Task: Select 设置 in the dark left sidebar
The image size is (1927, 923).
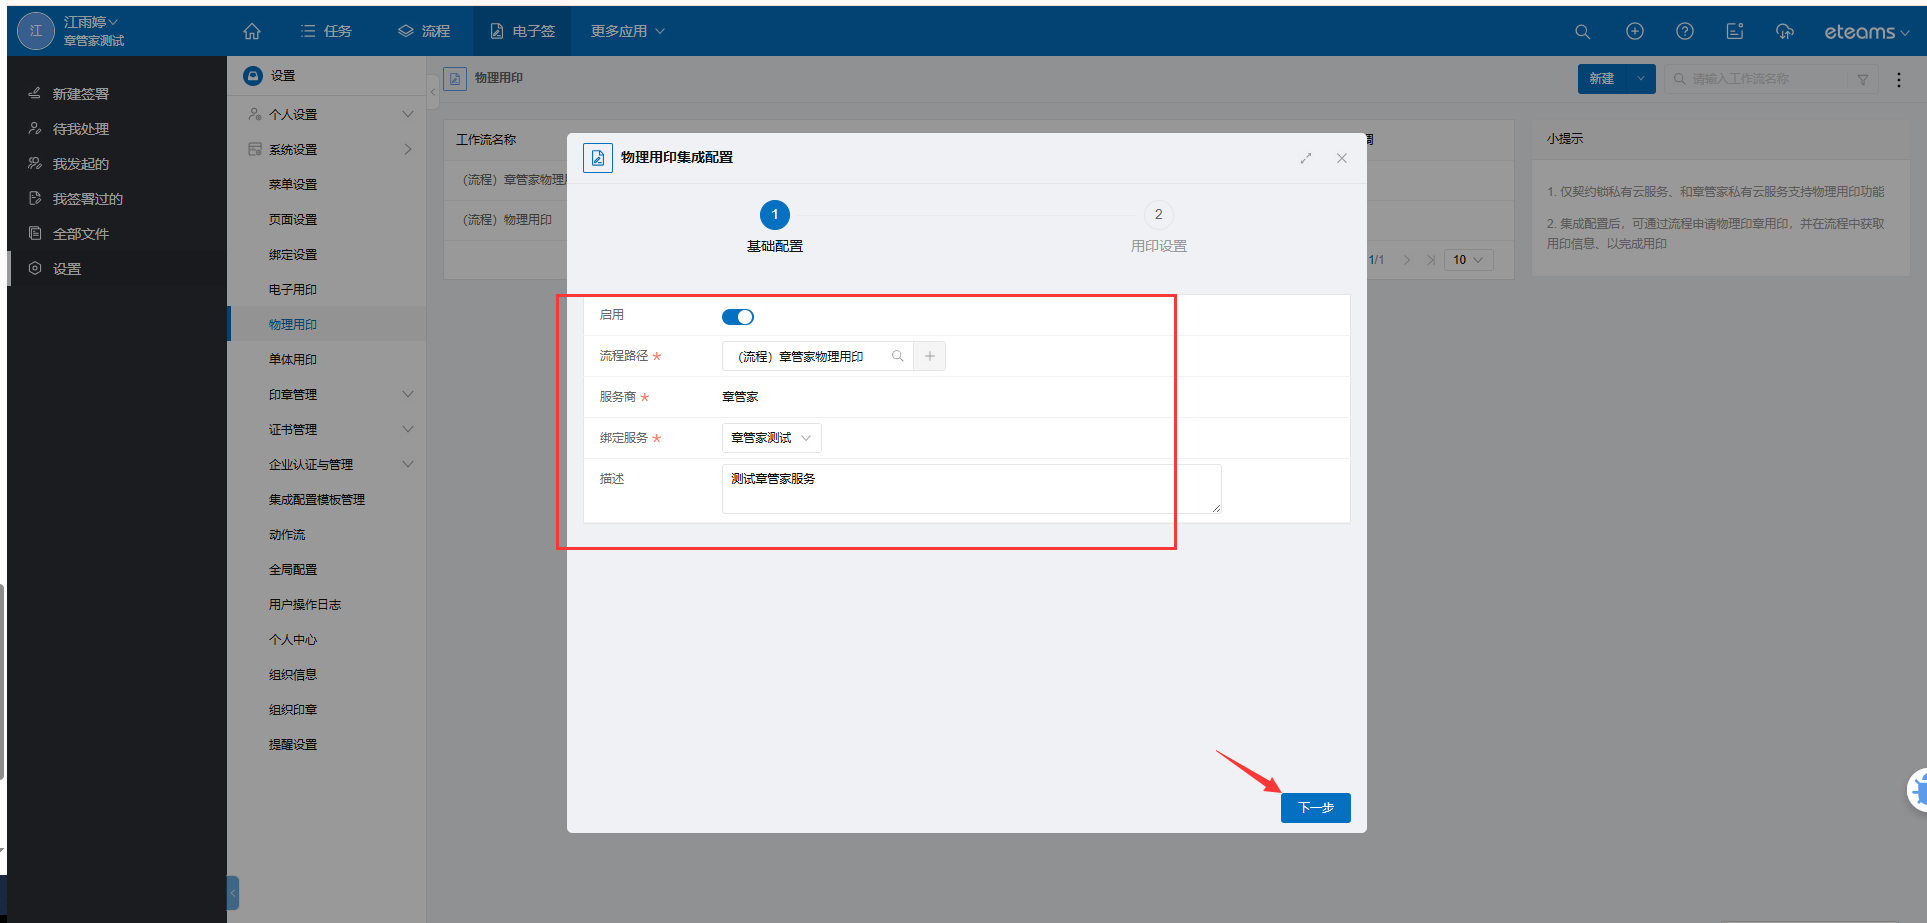Action: [x=67, y=269]
